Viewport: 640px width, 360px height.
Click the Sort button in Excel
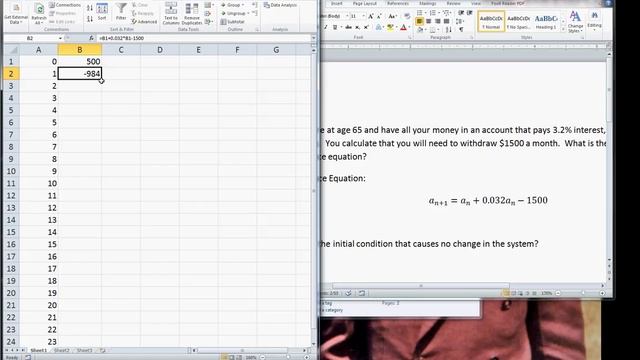102,11
